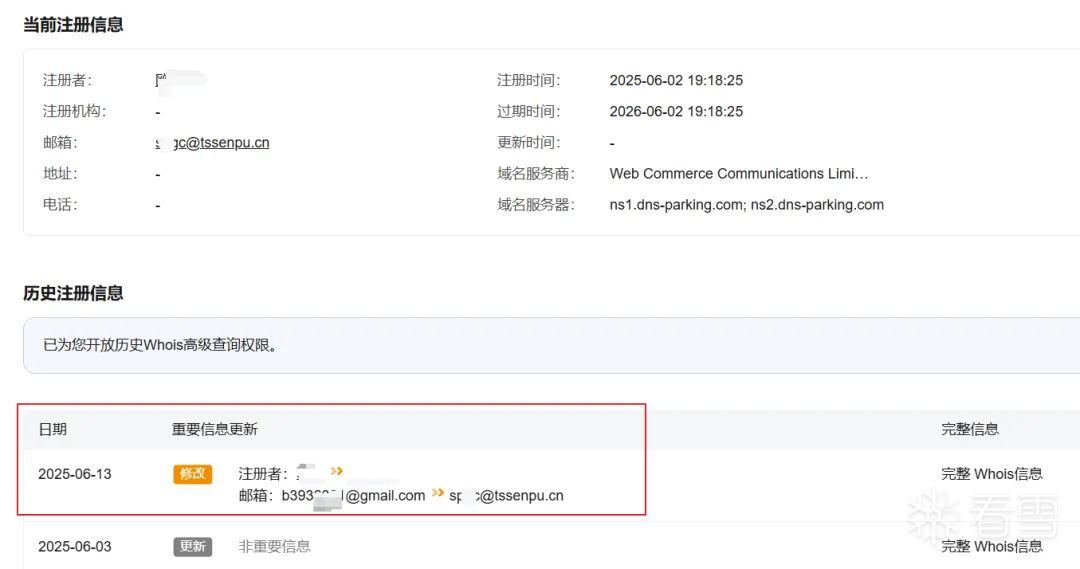Click the truncated registrar name Web Commerce Communications

738,174
